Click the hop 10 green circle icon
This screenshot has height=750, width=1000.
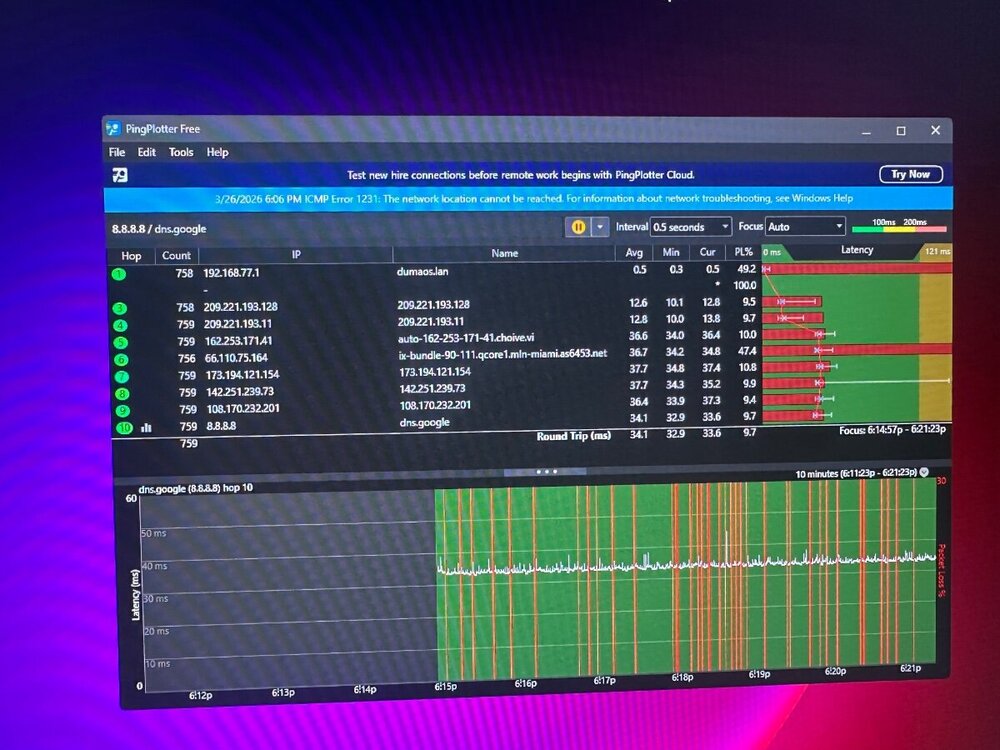point(122,427)
